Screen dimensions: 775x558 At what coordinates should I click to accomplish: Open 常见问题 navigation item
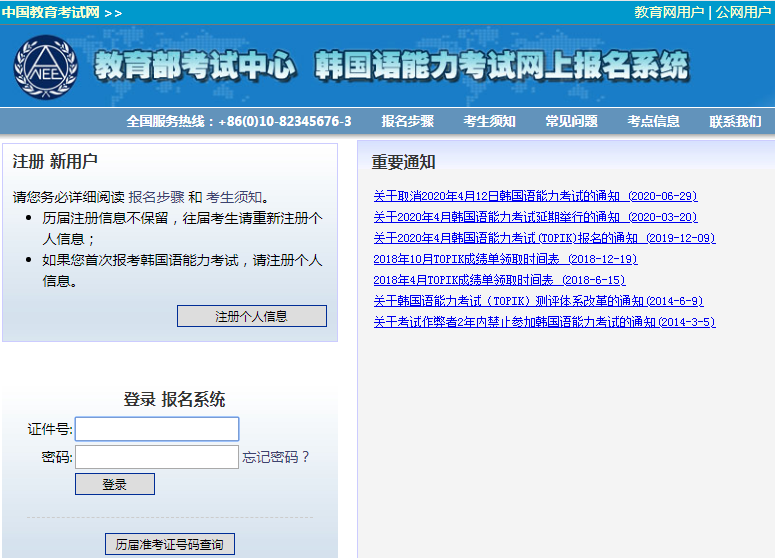(571, 121)
